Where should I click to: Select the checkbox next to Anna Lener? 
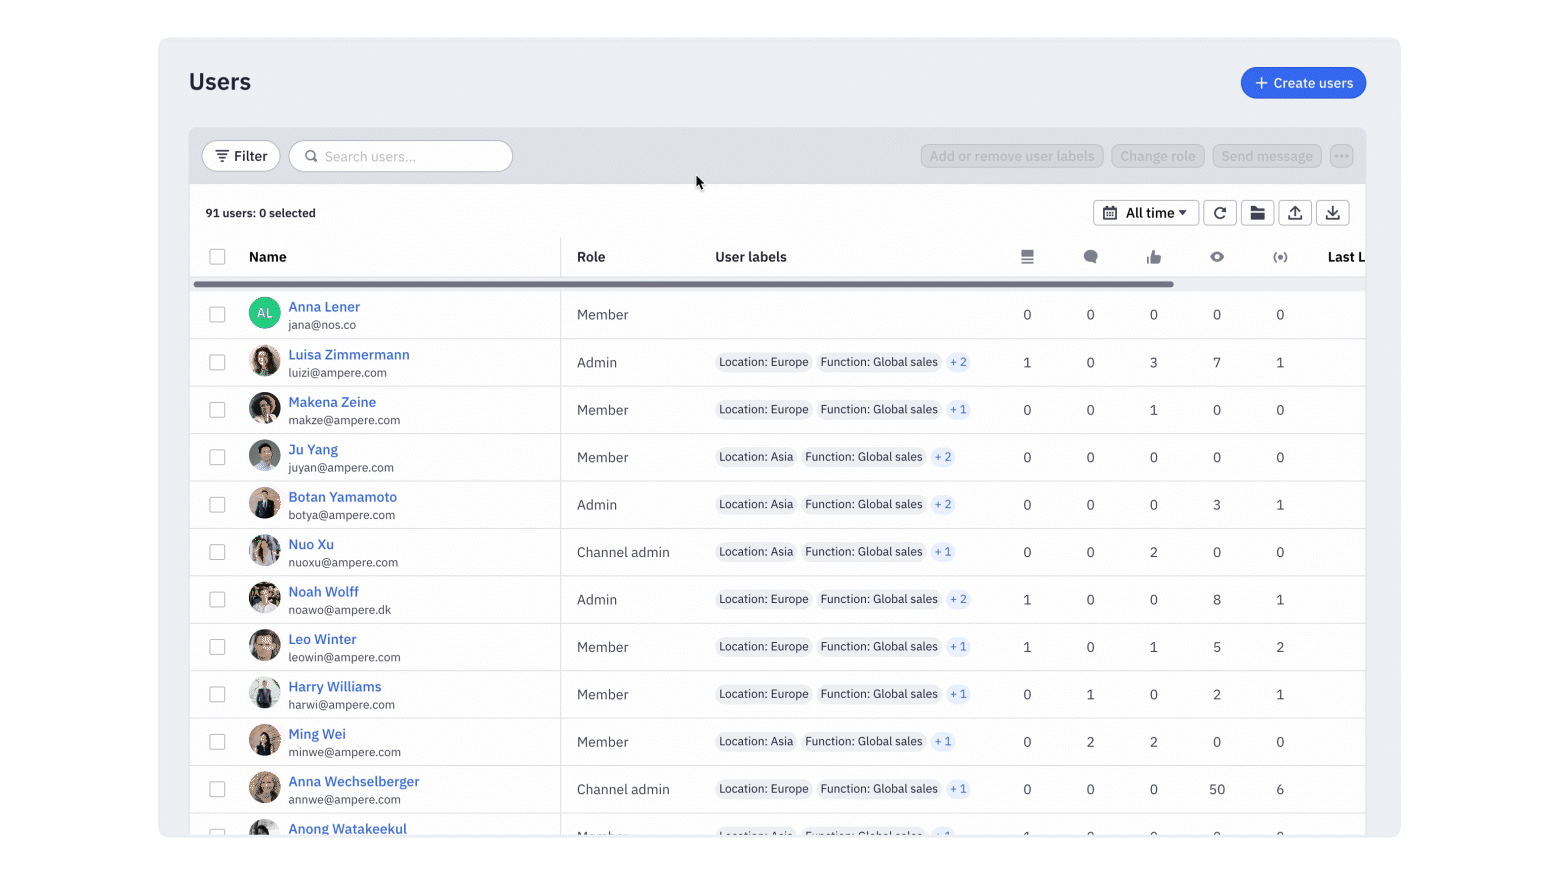pyautogui.click(x=217, y=314)
